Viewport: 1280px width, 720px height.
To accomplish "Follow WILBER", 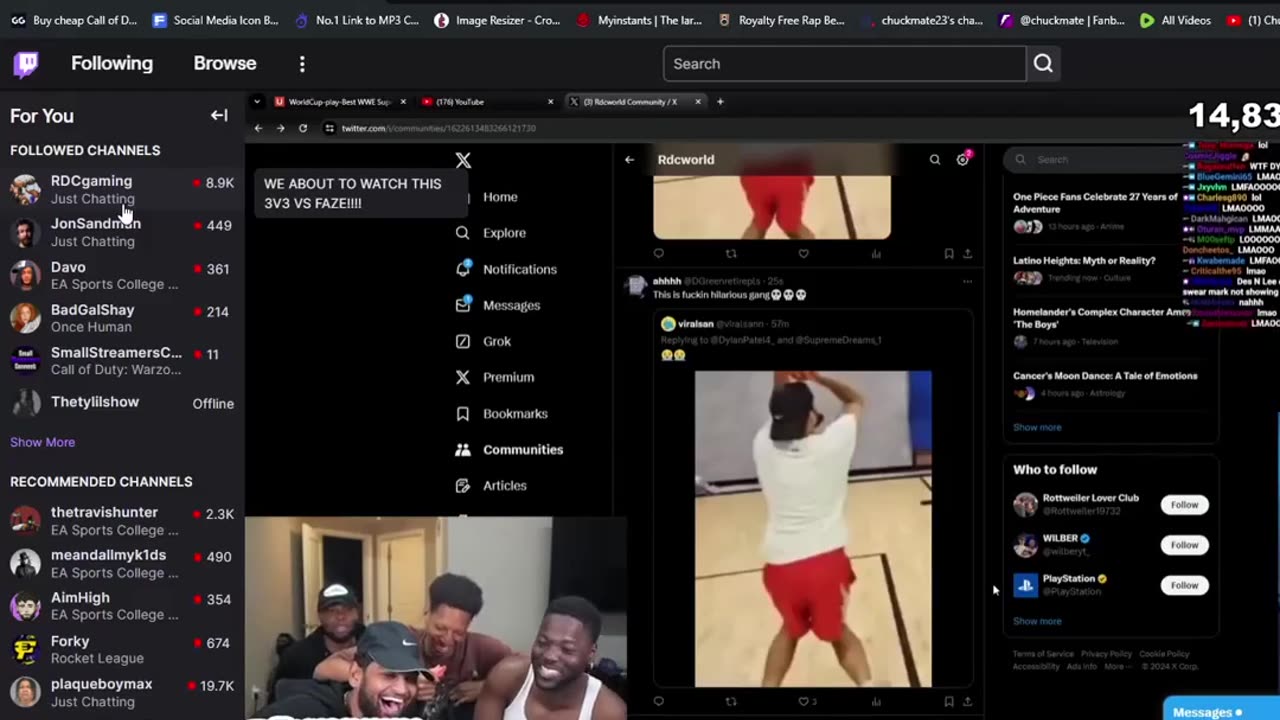I will [1184, 545].
